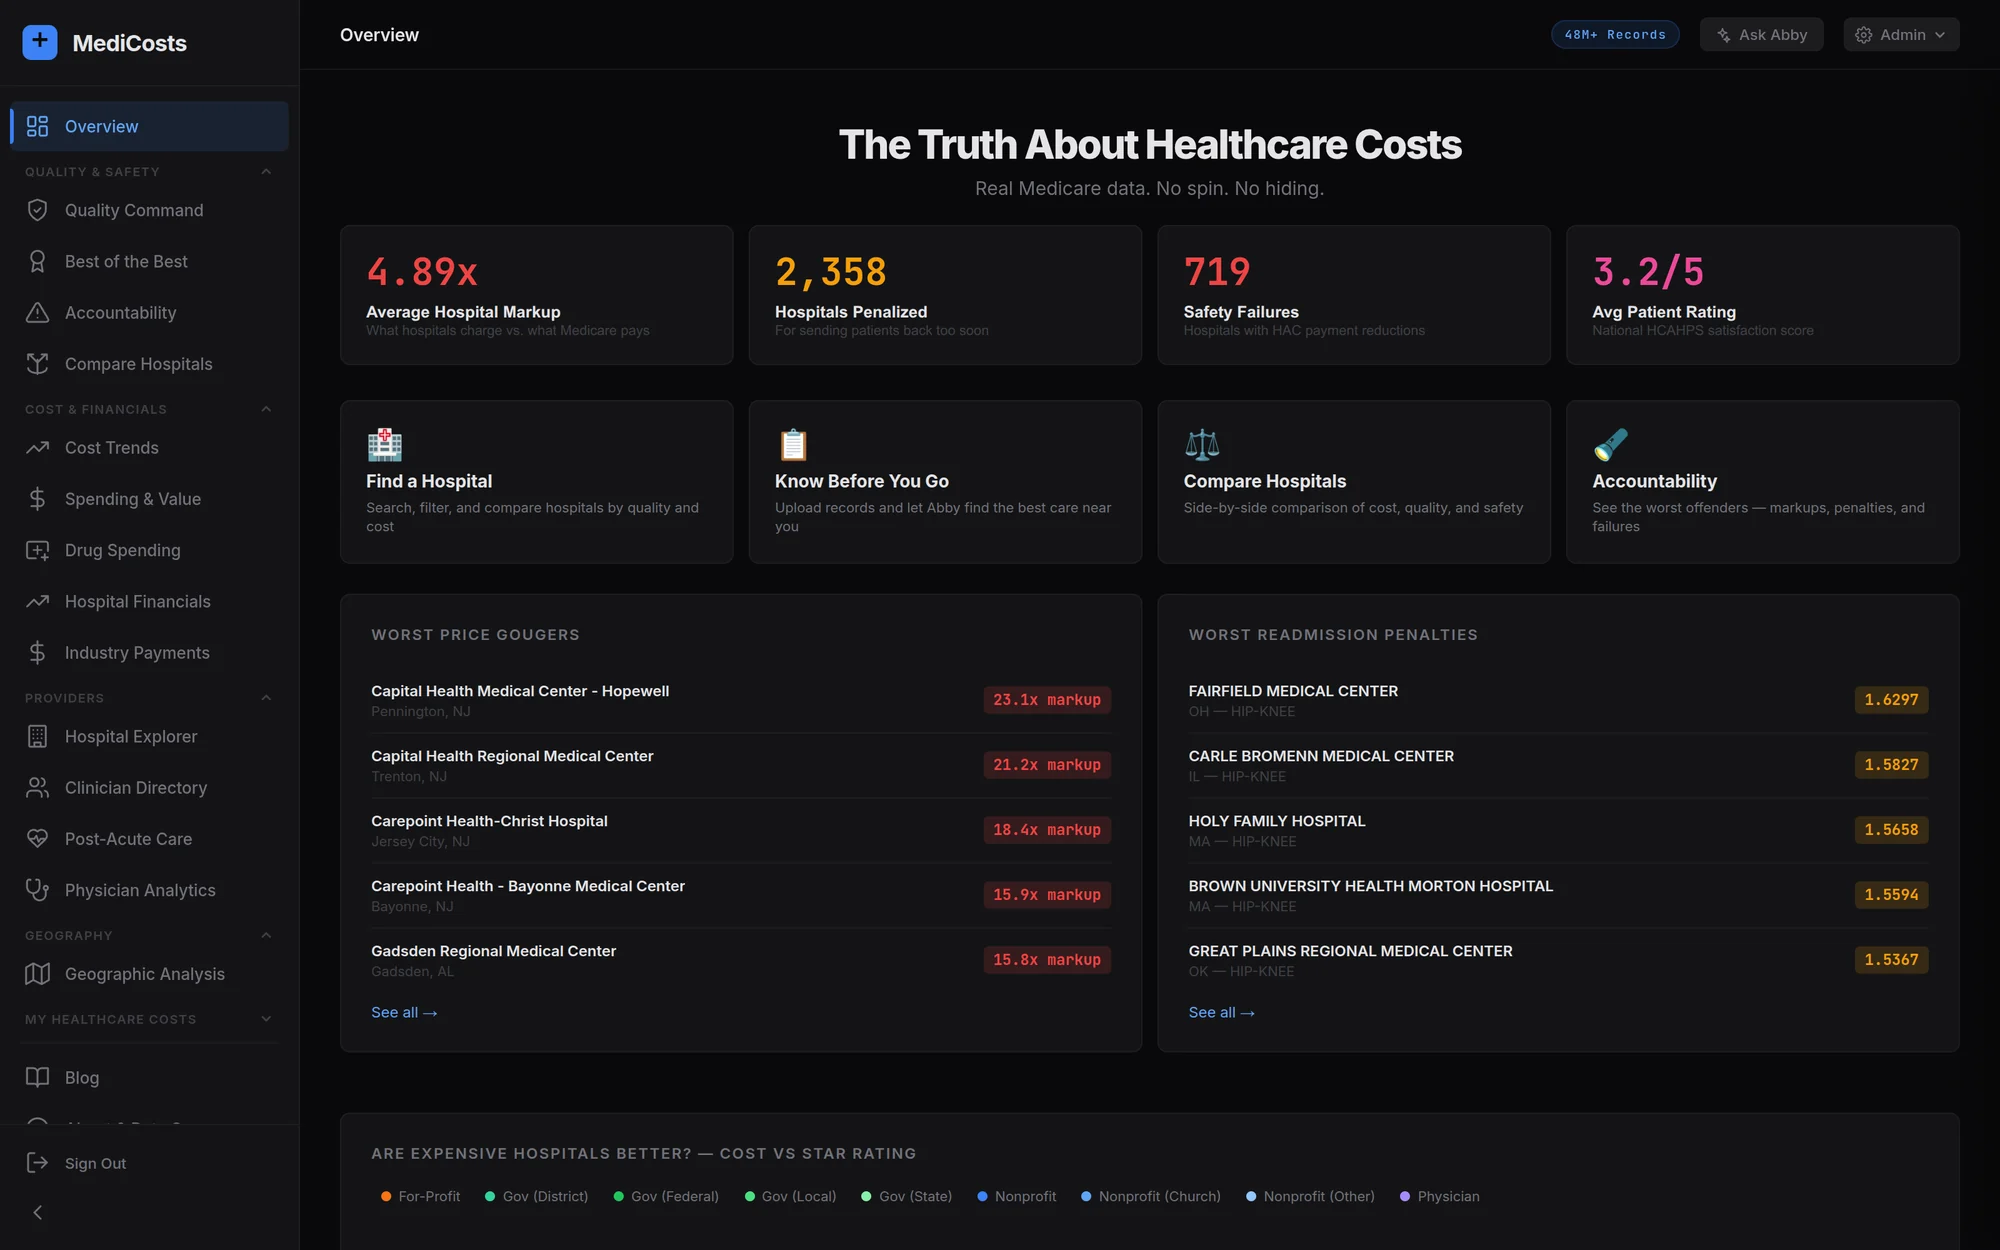Click the Physician Analytics stethoscope icon
2000x1250 pixels.
click(x=37, y=890)
